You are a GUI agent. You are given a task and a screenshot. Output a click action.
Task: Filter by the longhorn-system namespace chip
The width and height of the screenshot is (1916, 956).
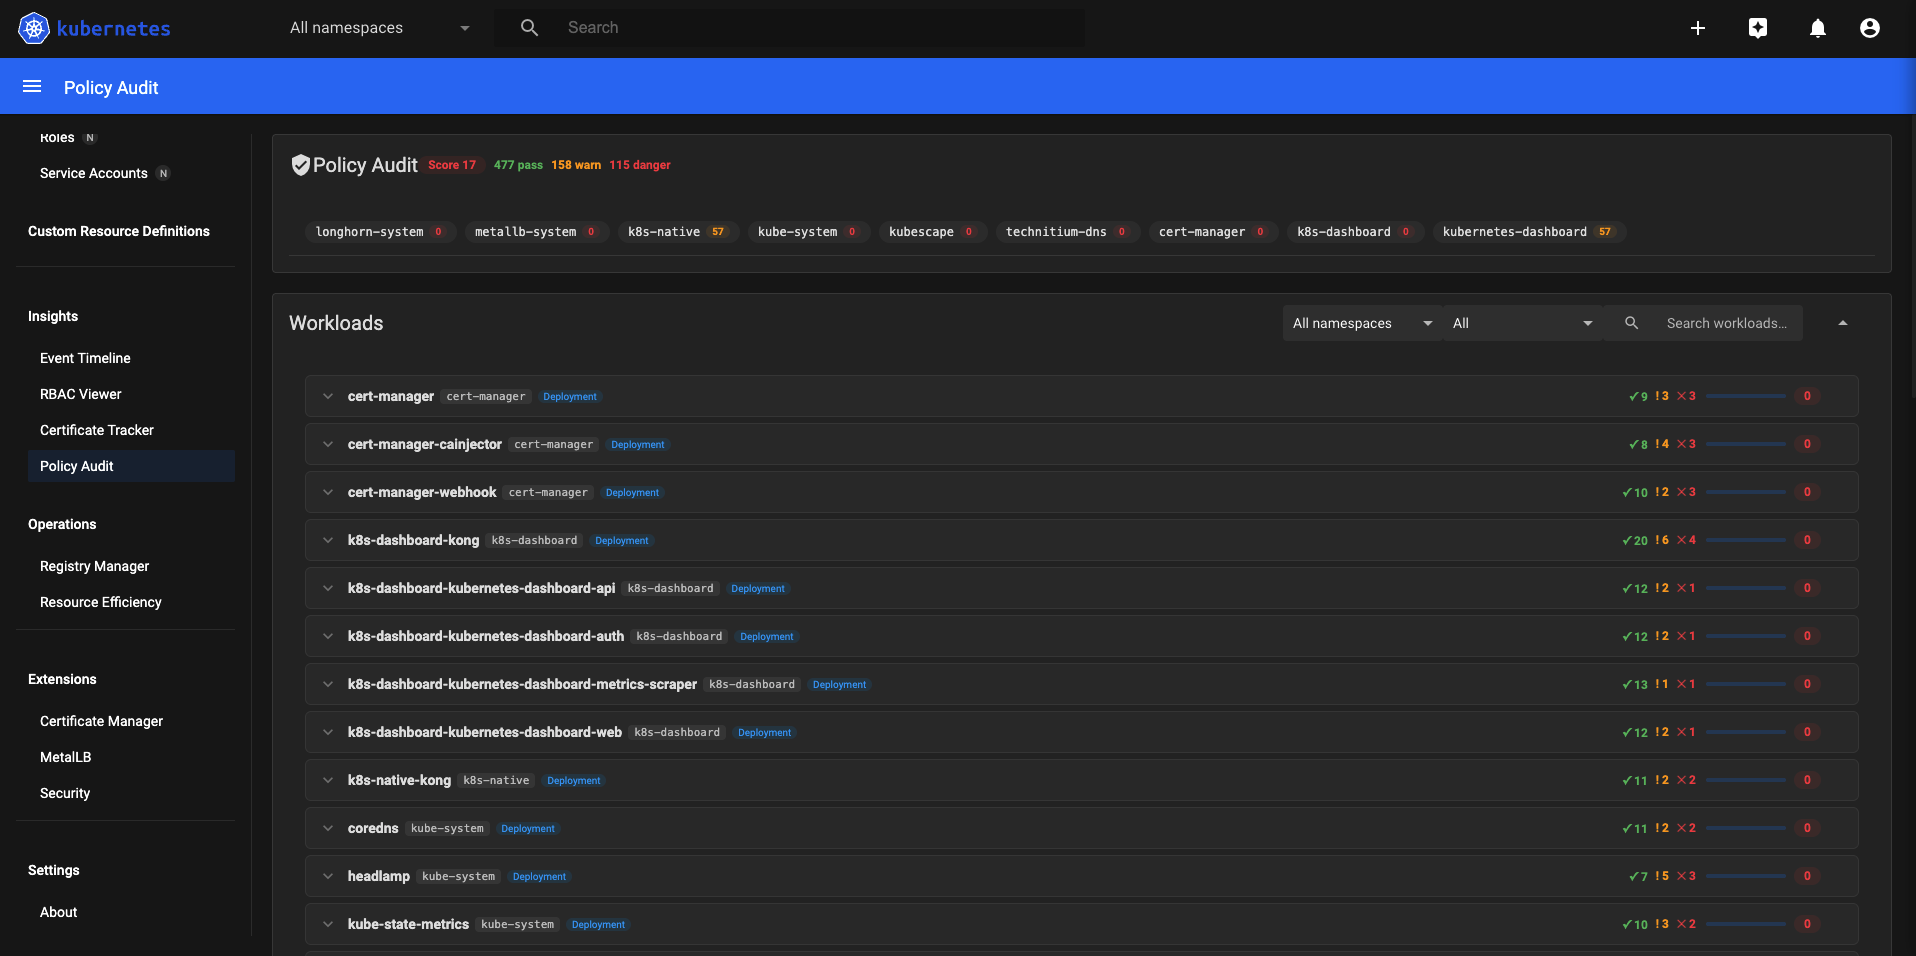(x=380, y=232)
